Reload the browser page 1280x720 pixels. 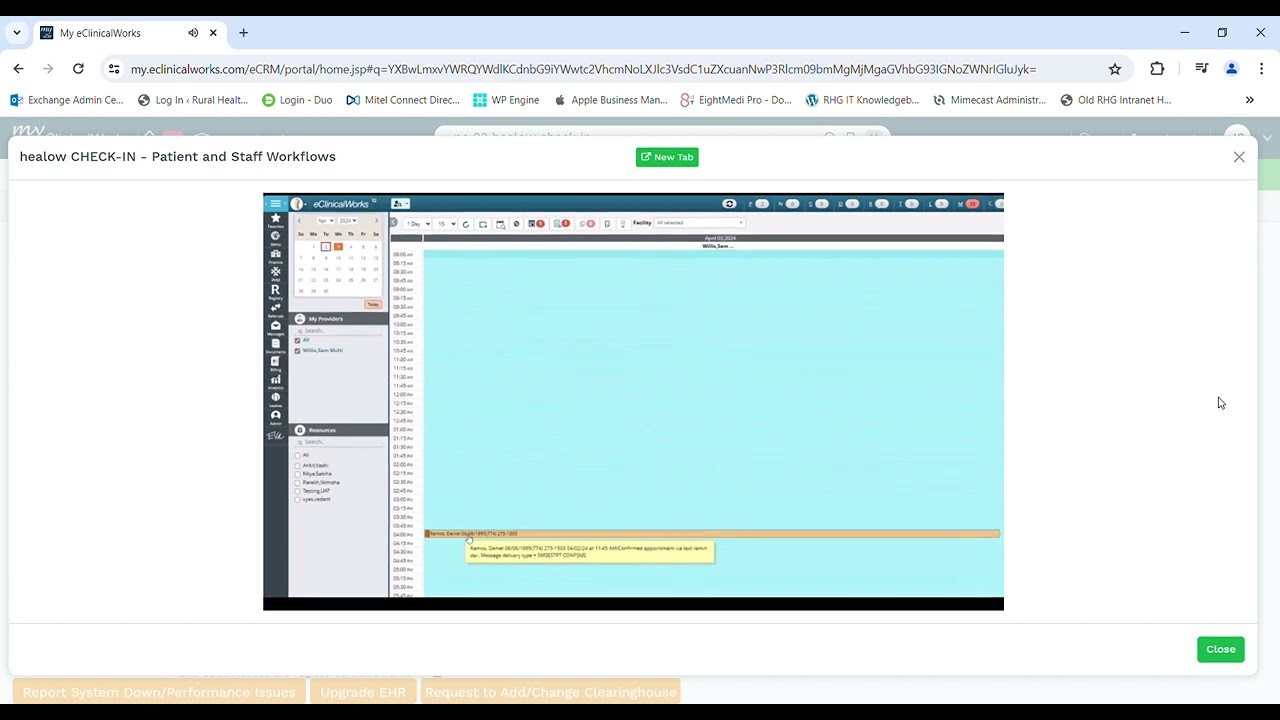click(x=78, y=69)
